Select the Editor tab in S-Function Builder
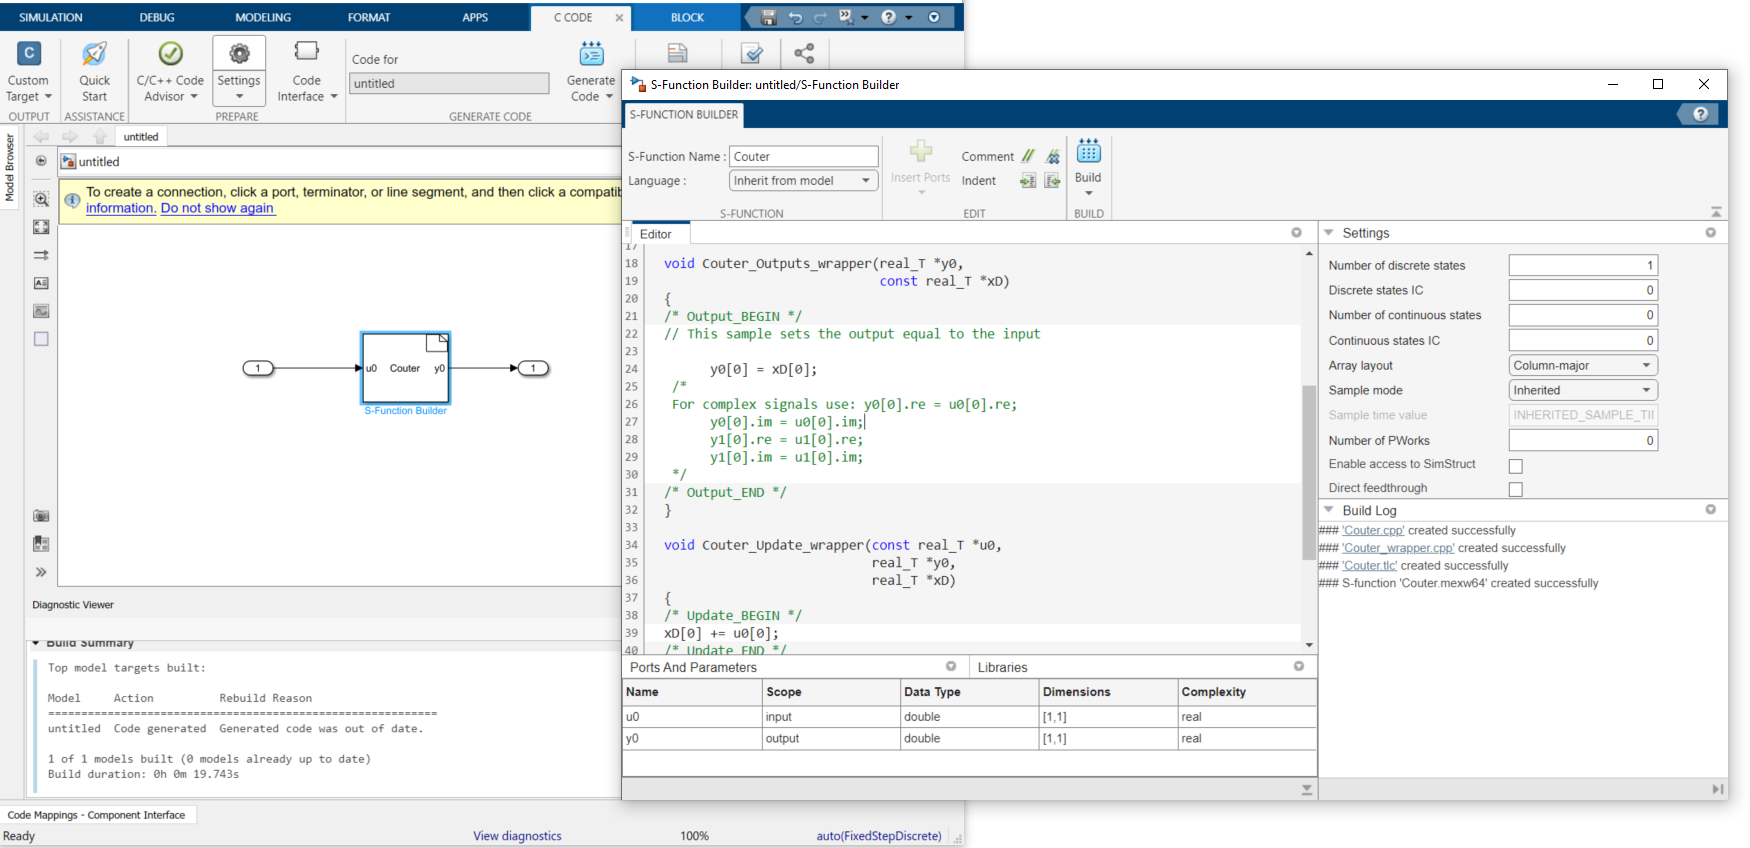1750x848 pixels. pos(656,234)
